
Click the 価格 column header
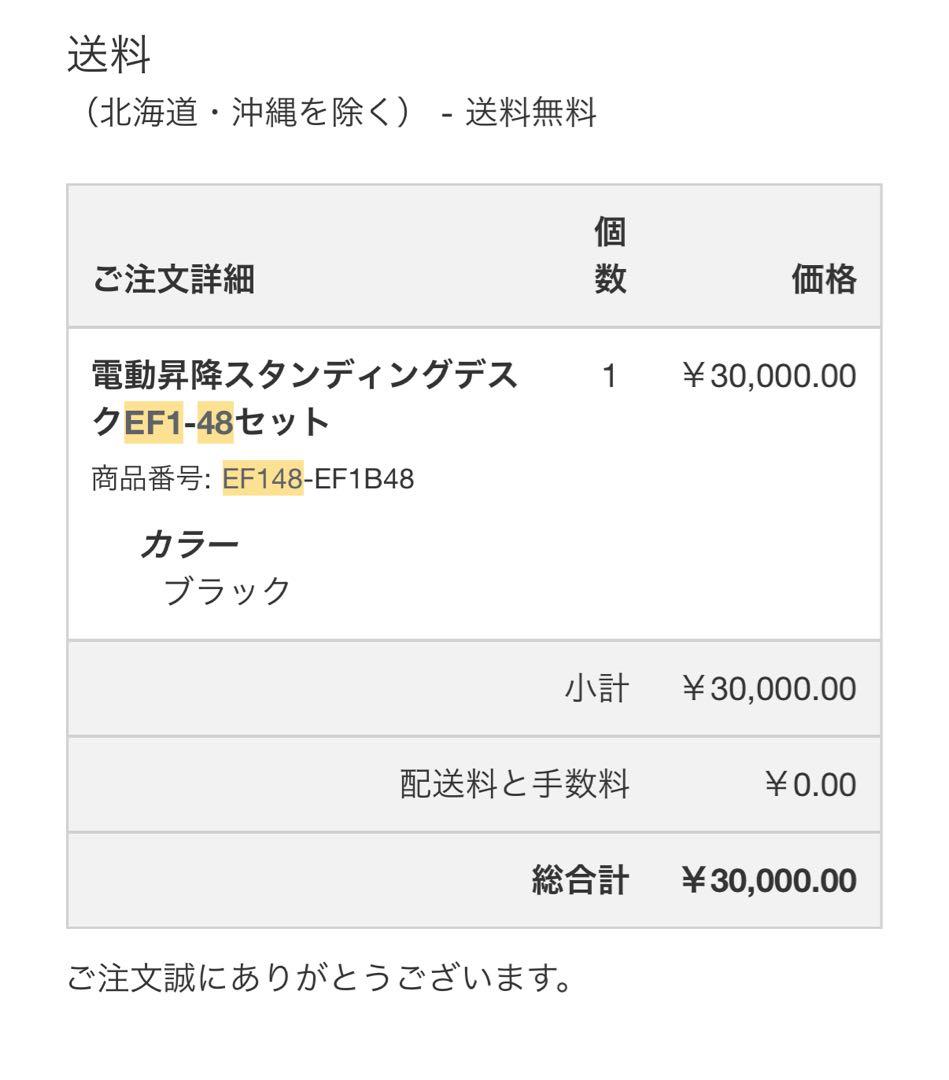click(823, 282)
